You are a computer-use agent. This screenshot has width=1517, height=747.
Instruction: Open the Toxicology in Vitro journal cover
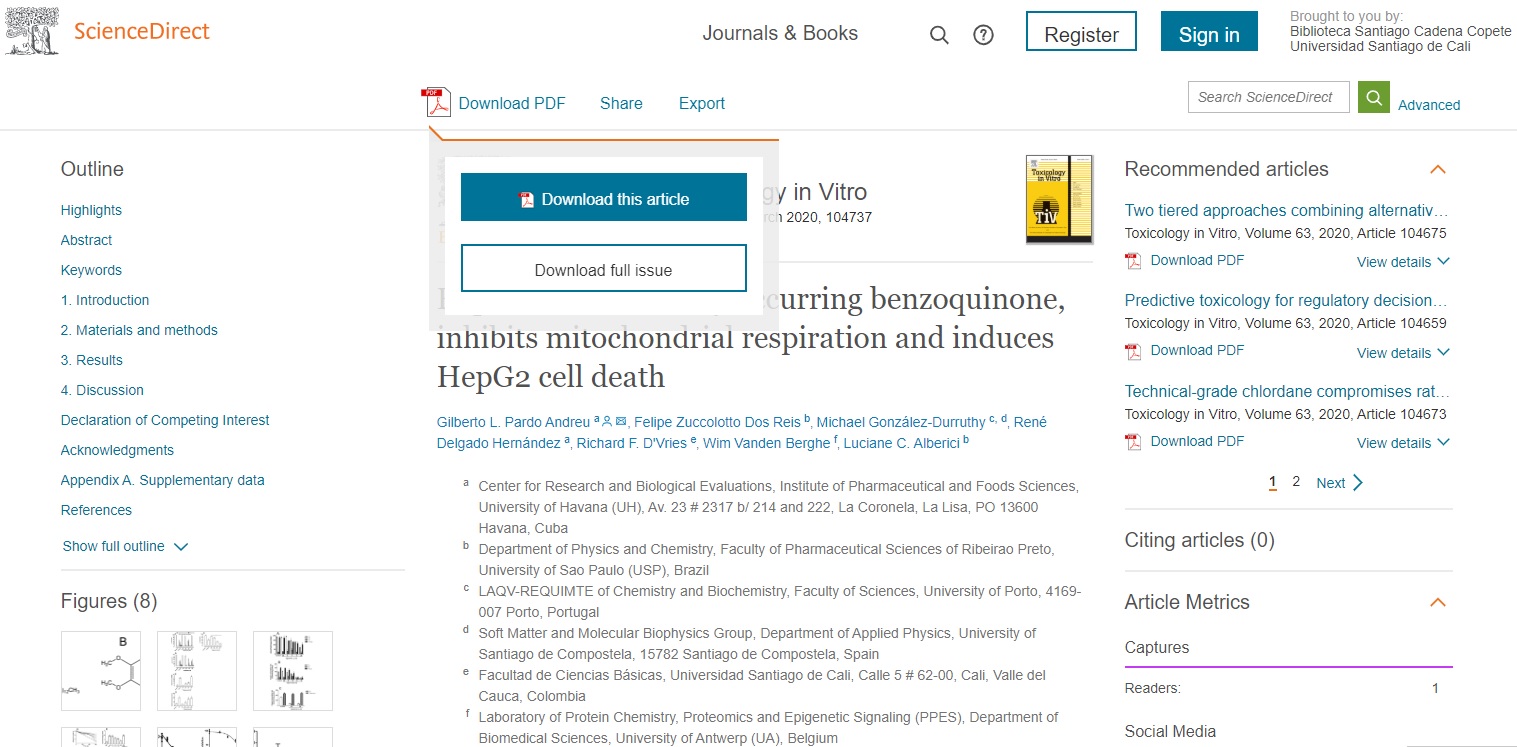1058,199
